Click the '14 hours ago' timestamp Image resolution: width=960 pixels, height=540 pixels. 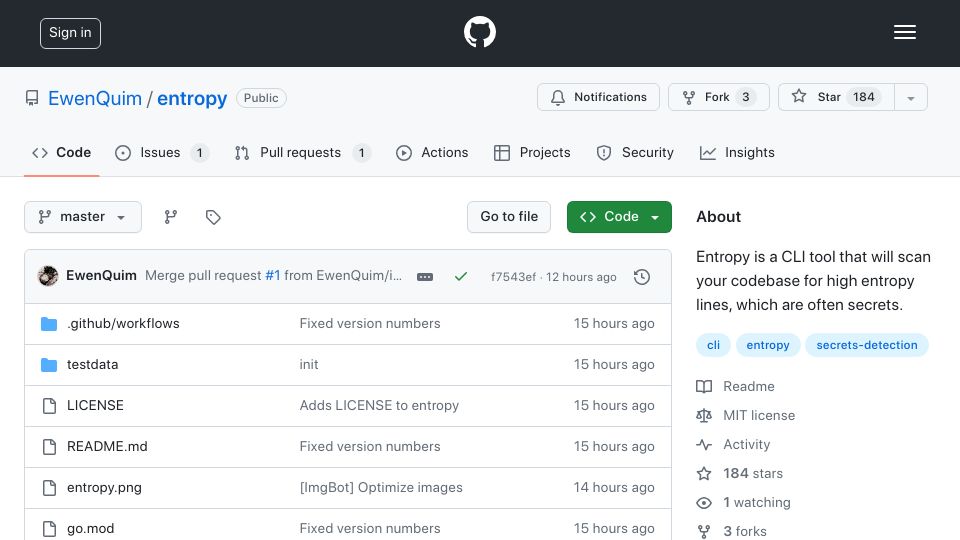[613, 487]
